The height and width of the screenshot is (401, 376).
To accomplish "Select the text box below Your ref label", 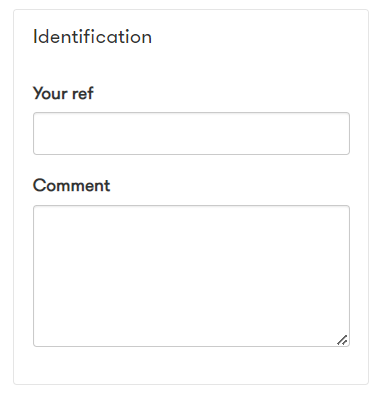I will tap(191, 133).
